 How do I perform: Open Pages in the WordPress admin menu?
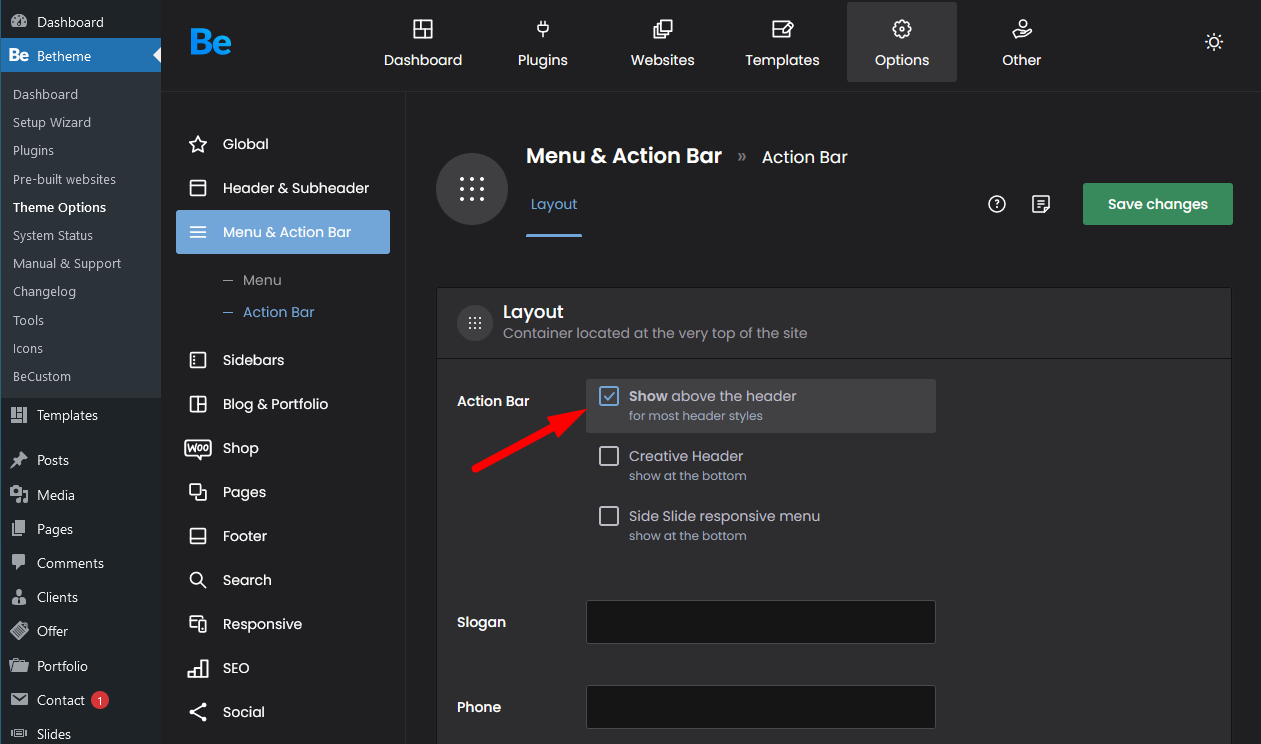tap(80, 529)
